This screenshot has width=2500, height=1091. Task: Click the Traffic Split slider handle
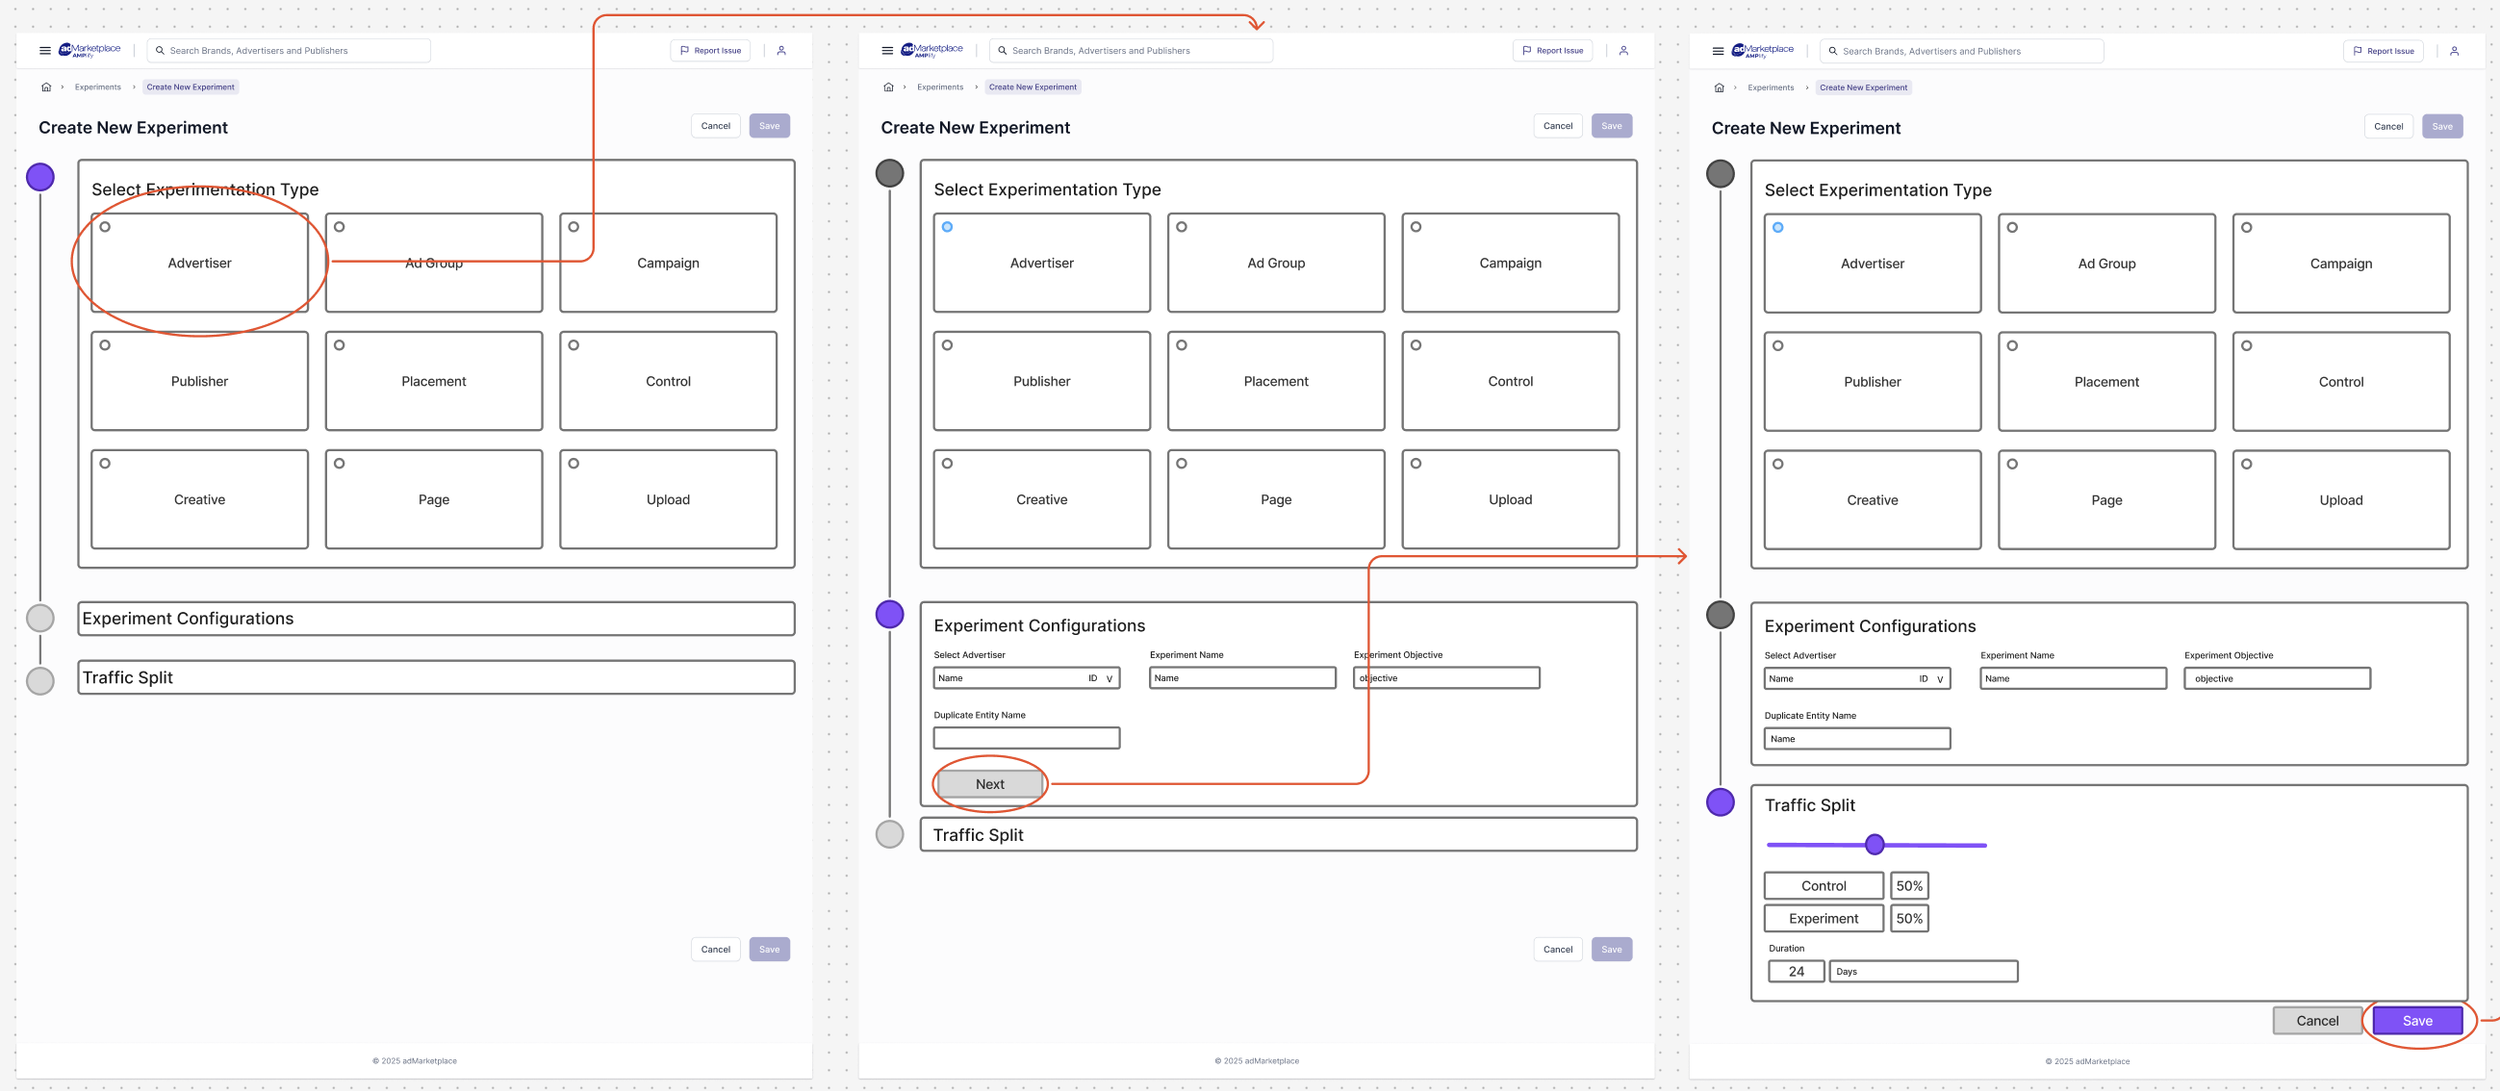[x=1874, y=845]
